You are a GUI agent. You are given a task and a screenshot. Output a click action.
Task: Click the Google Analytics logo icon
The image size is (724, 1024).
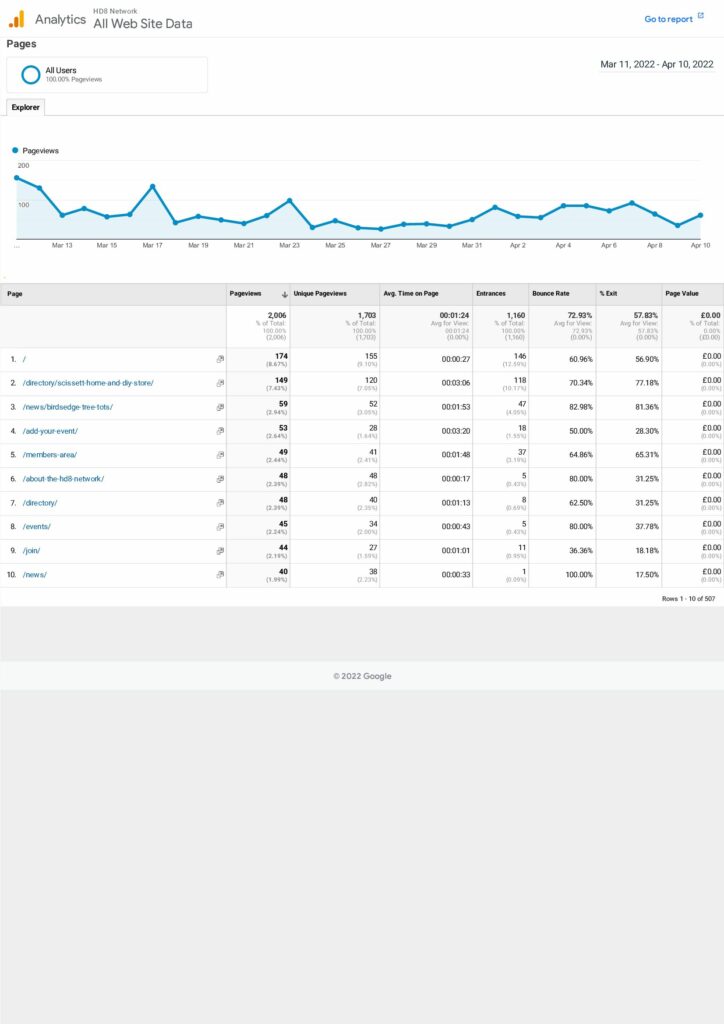click(x=16, y=19)
